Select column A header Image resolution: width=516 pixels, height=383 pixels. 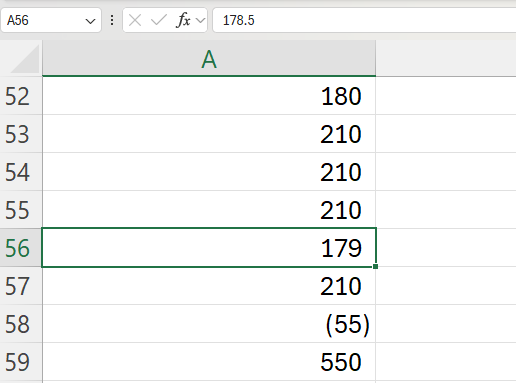(209, 59)
